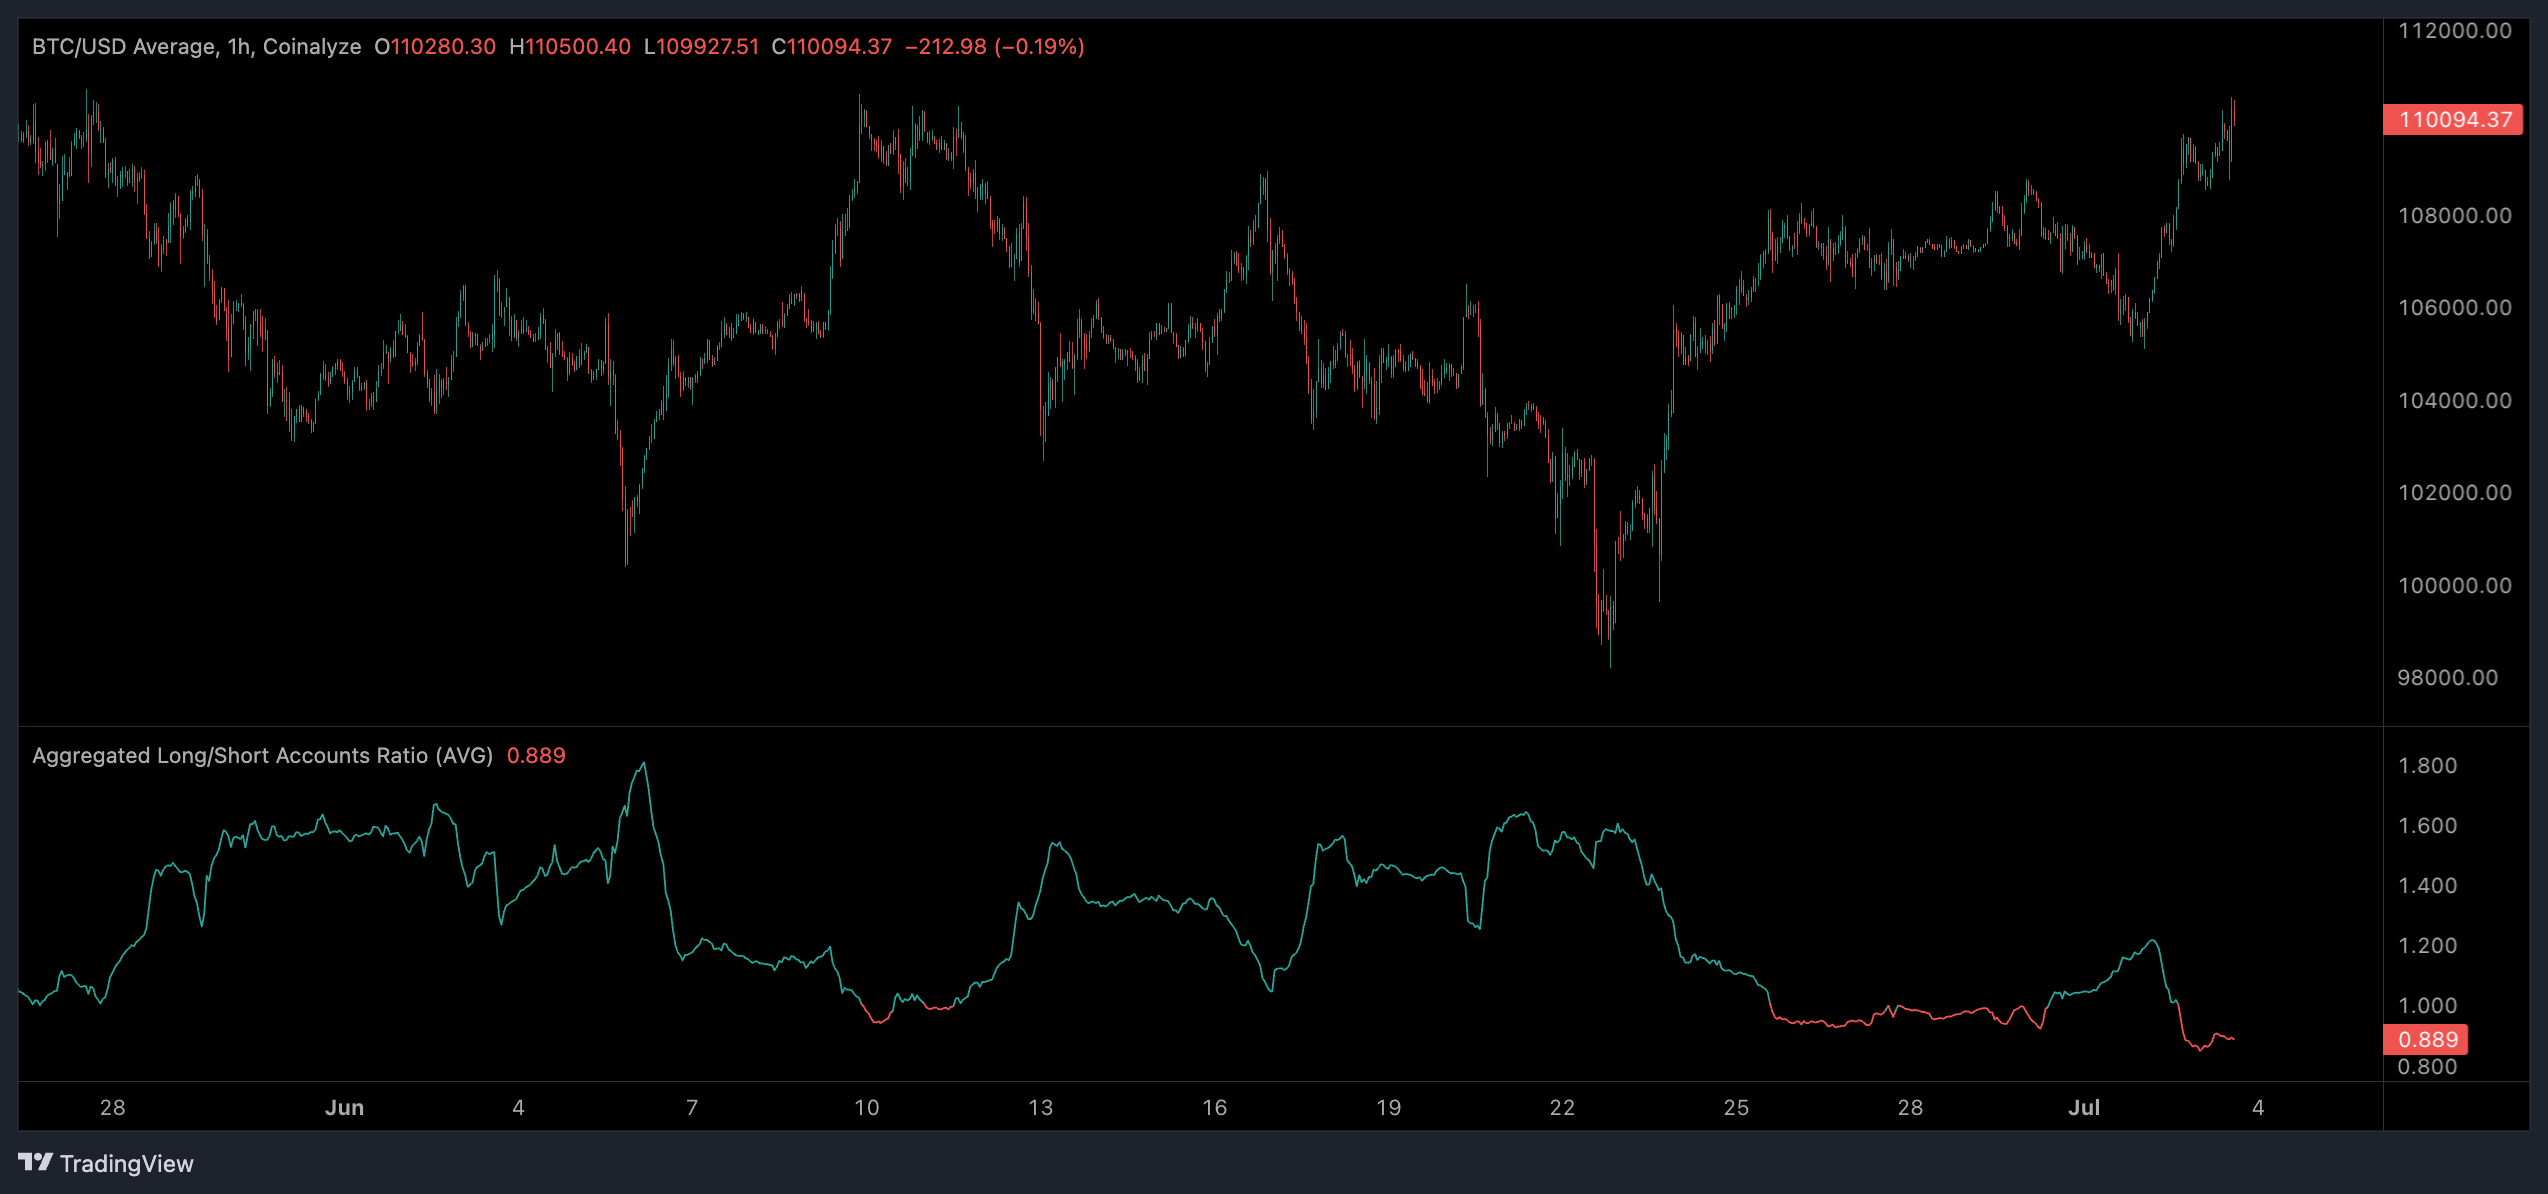Click the low value L109927.51
2548x1194 pixels.
coord(702,46)
